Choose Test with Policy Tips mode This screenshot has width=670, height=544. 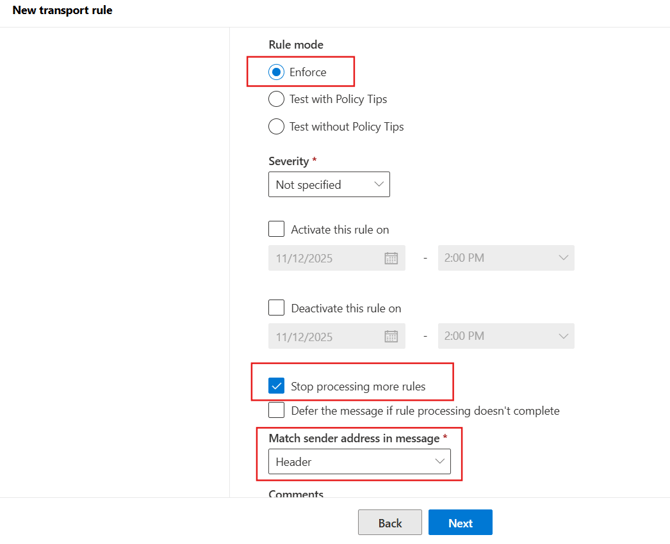(276, 99)
